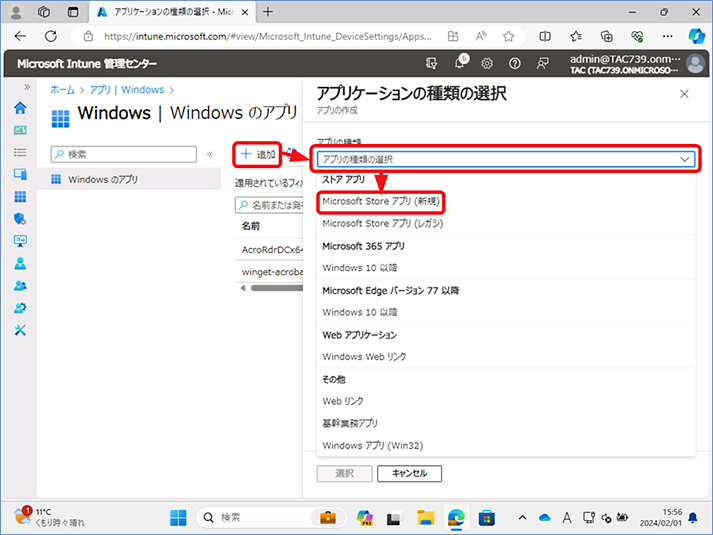Viewport: 713px width, 535px height.
Task: Open Copilot/remote help icon in Intune header
Action: pos(432,64)
